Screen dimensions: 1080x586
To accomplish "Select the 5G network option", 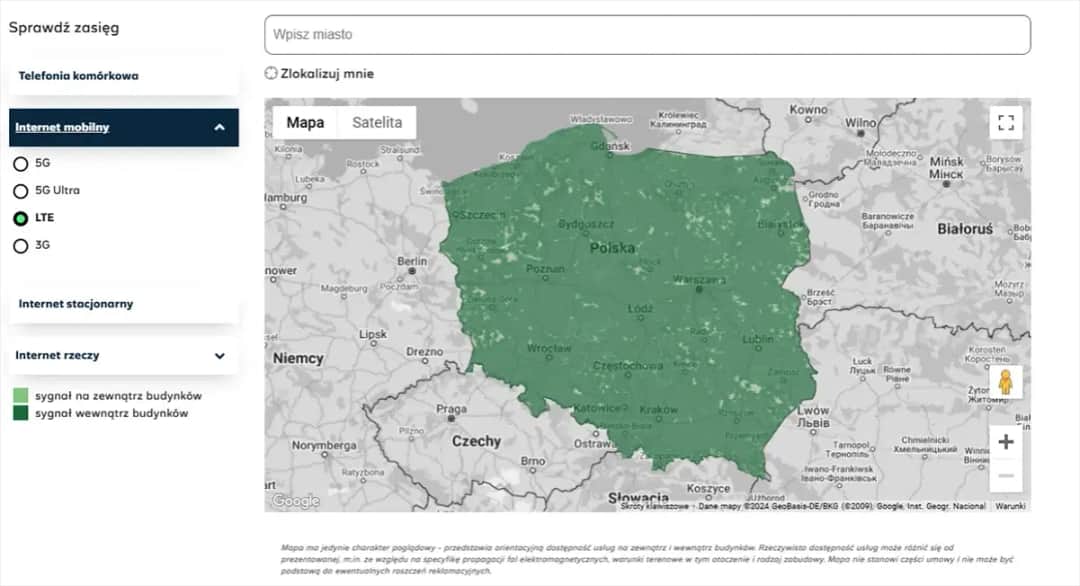I will tap(20, 163).
